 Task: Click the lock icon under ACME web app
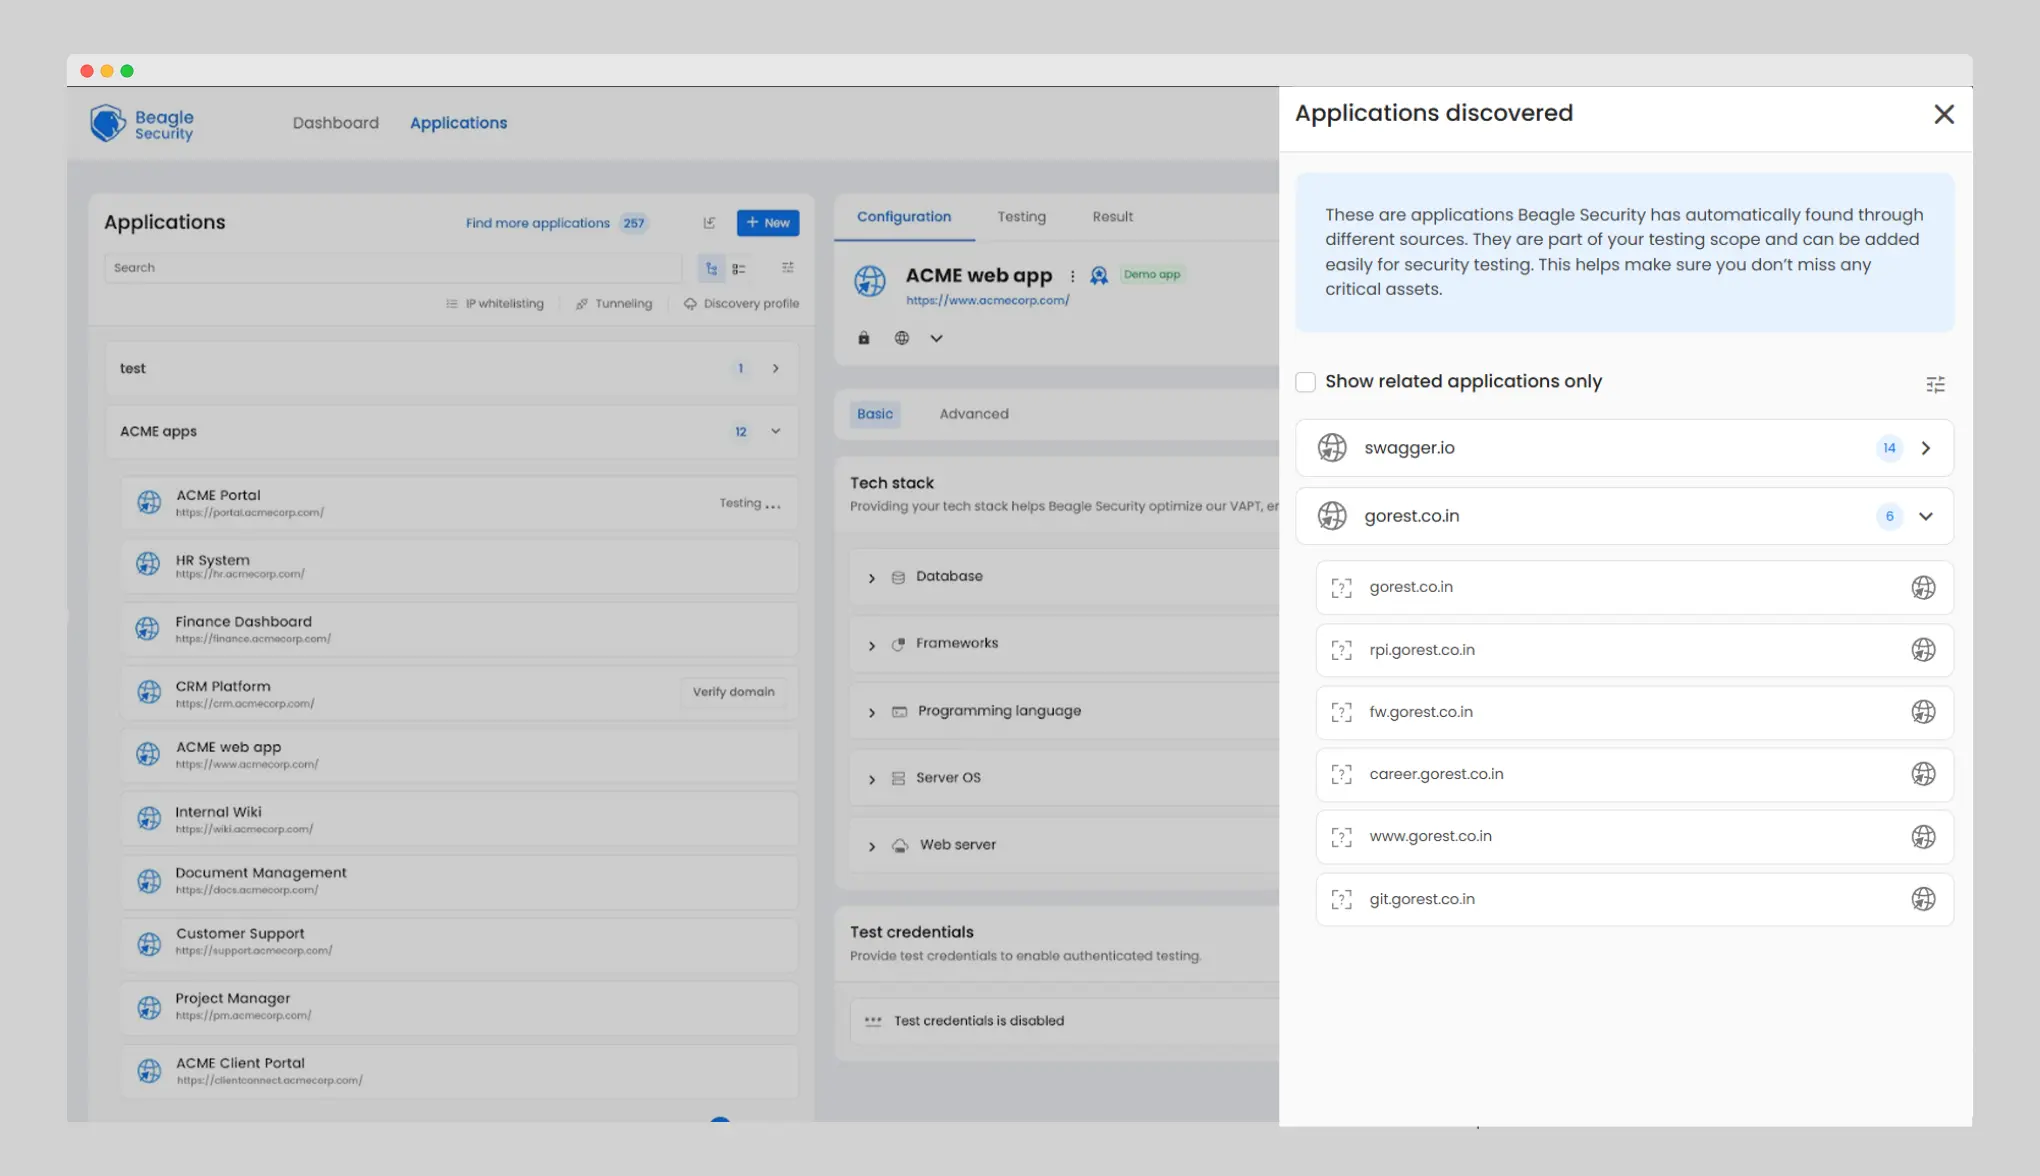click(864, 338)
